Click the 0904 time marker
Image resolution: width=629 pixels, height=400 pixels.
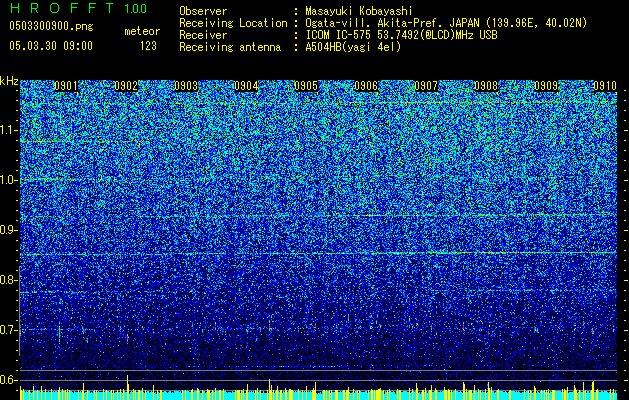246,86
